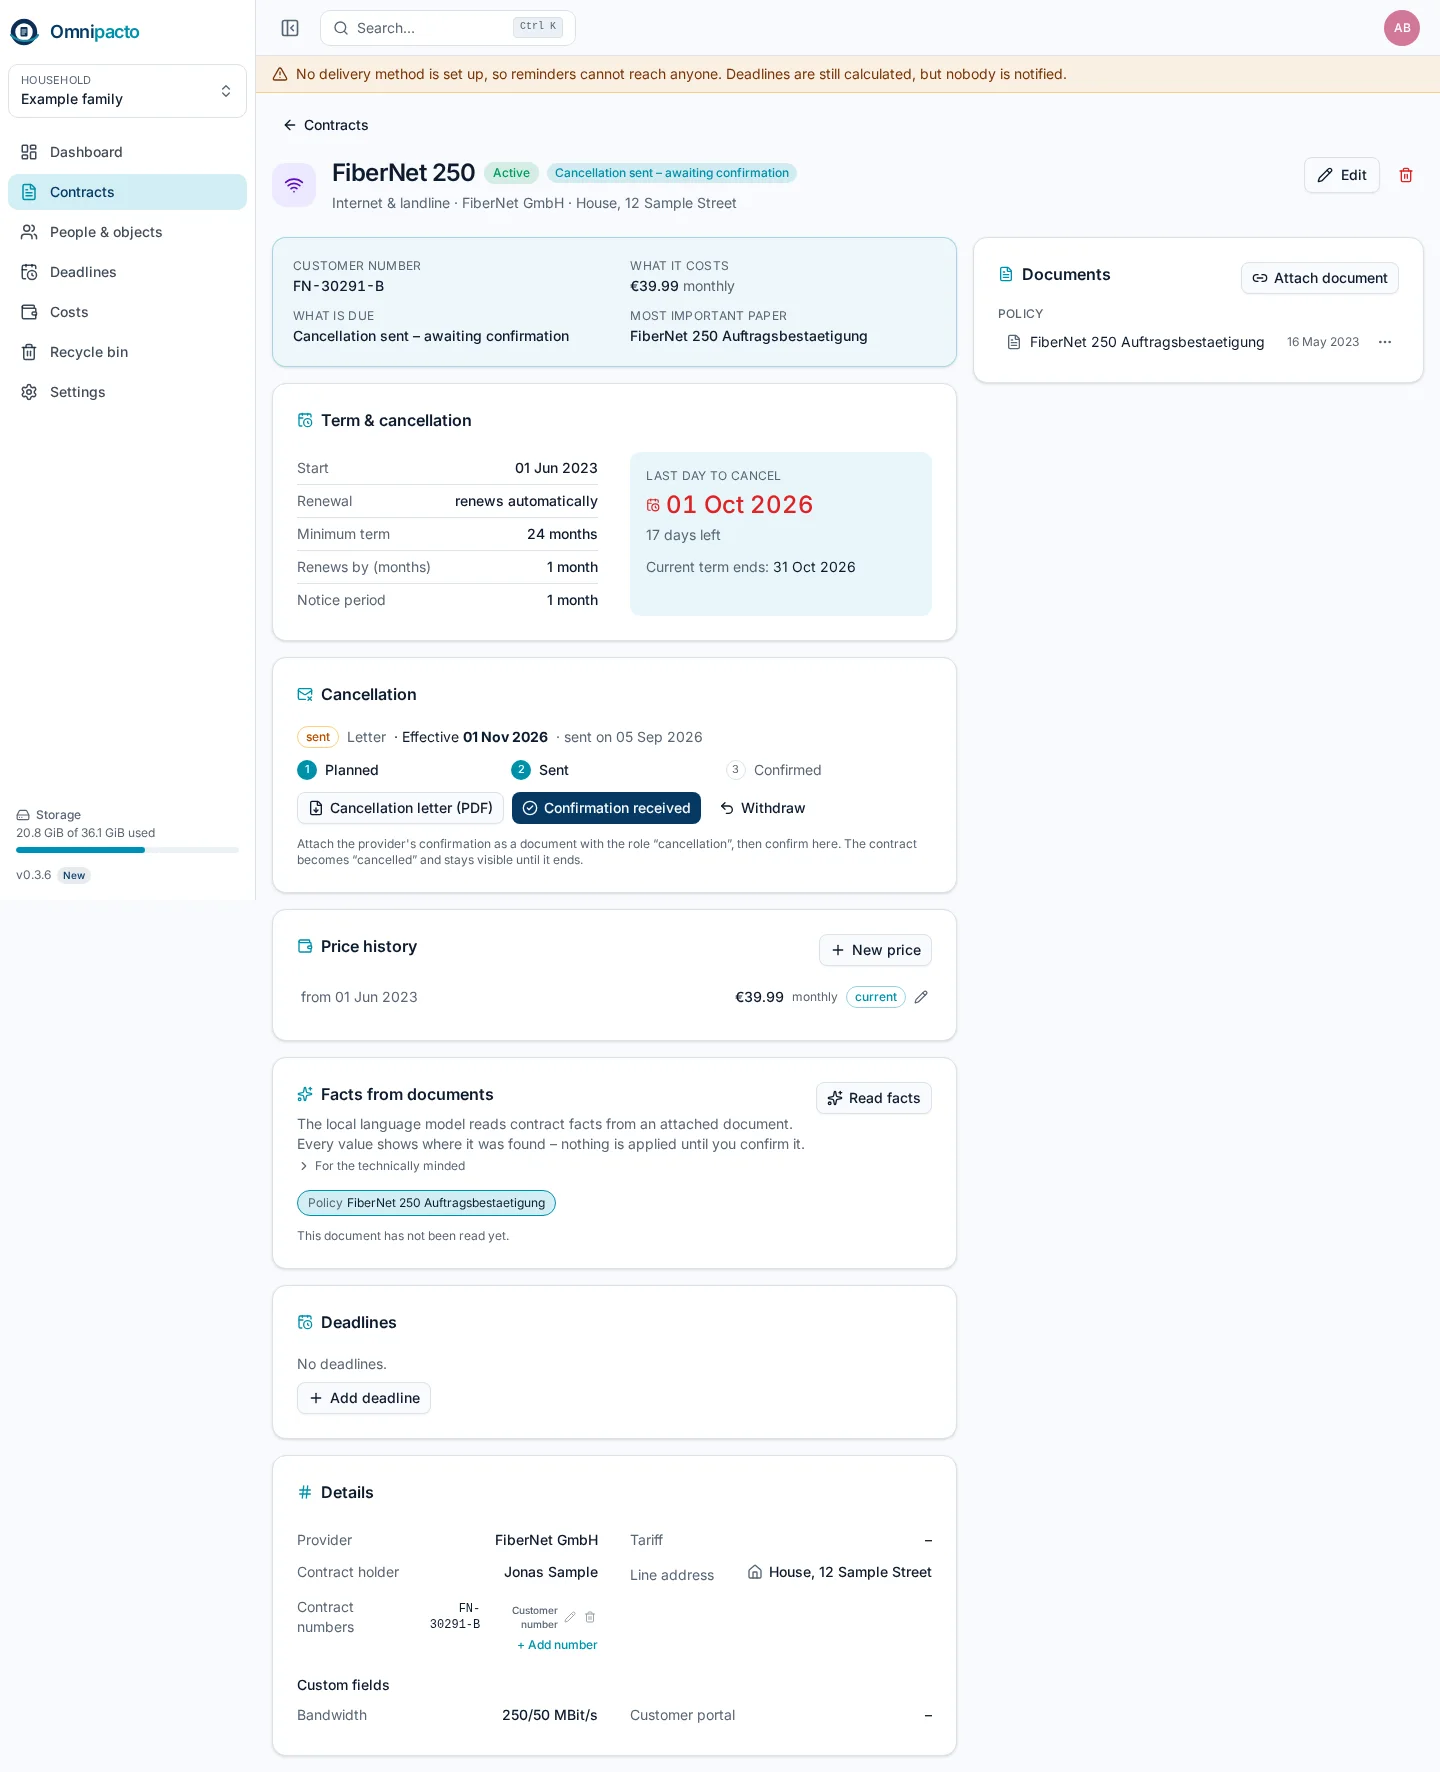Open the Household Example family selector
The image size is (1440, 1772).
[x=127, y=91]
